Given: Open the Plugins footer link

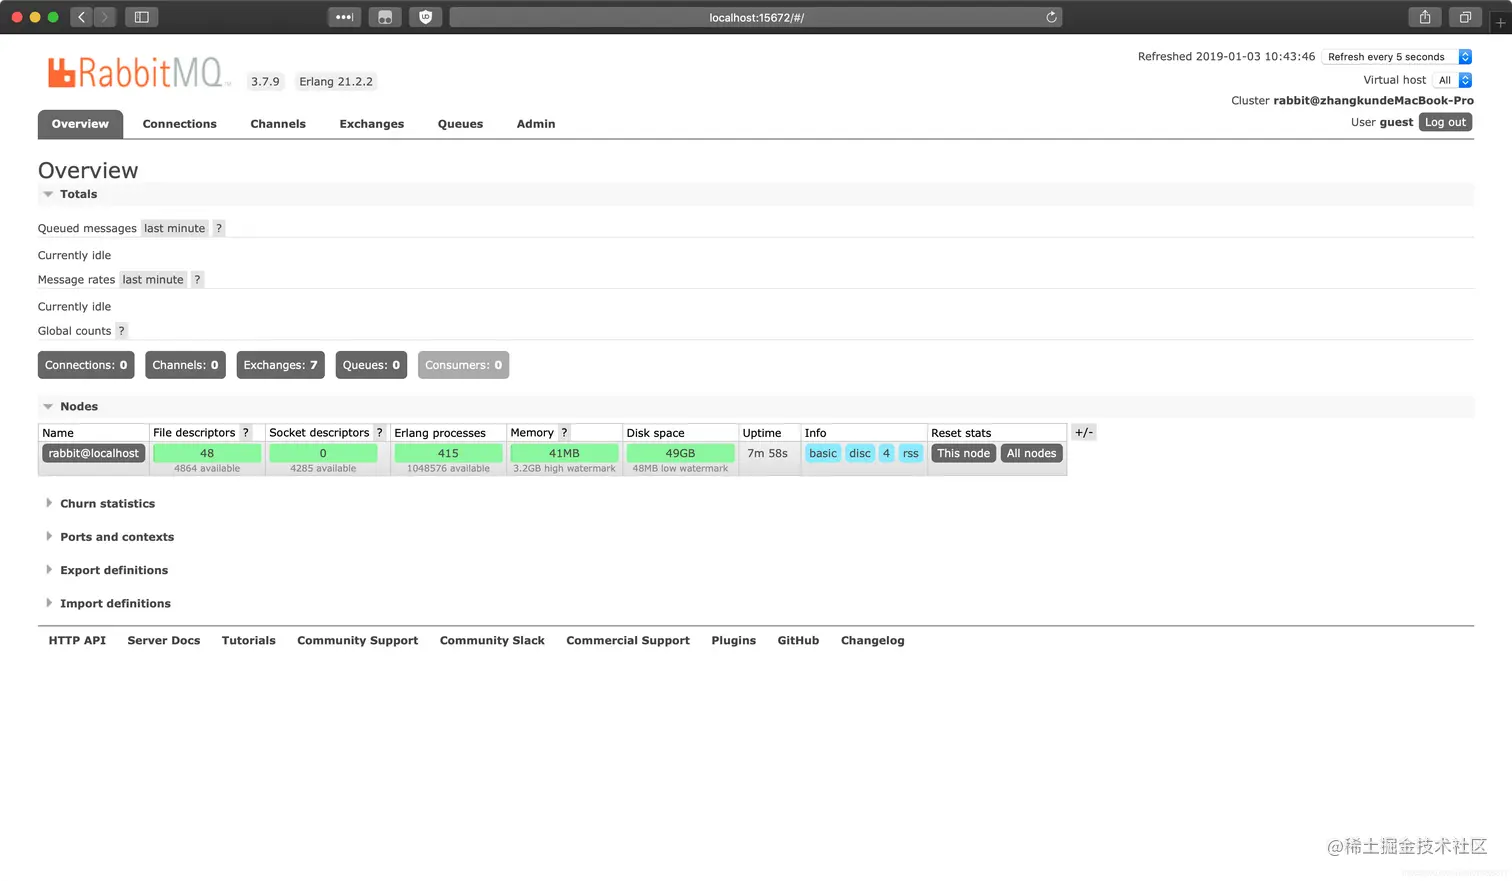Looking at the screenshot, I should tap(734, 641).
